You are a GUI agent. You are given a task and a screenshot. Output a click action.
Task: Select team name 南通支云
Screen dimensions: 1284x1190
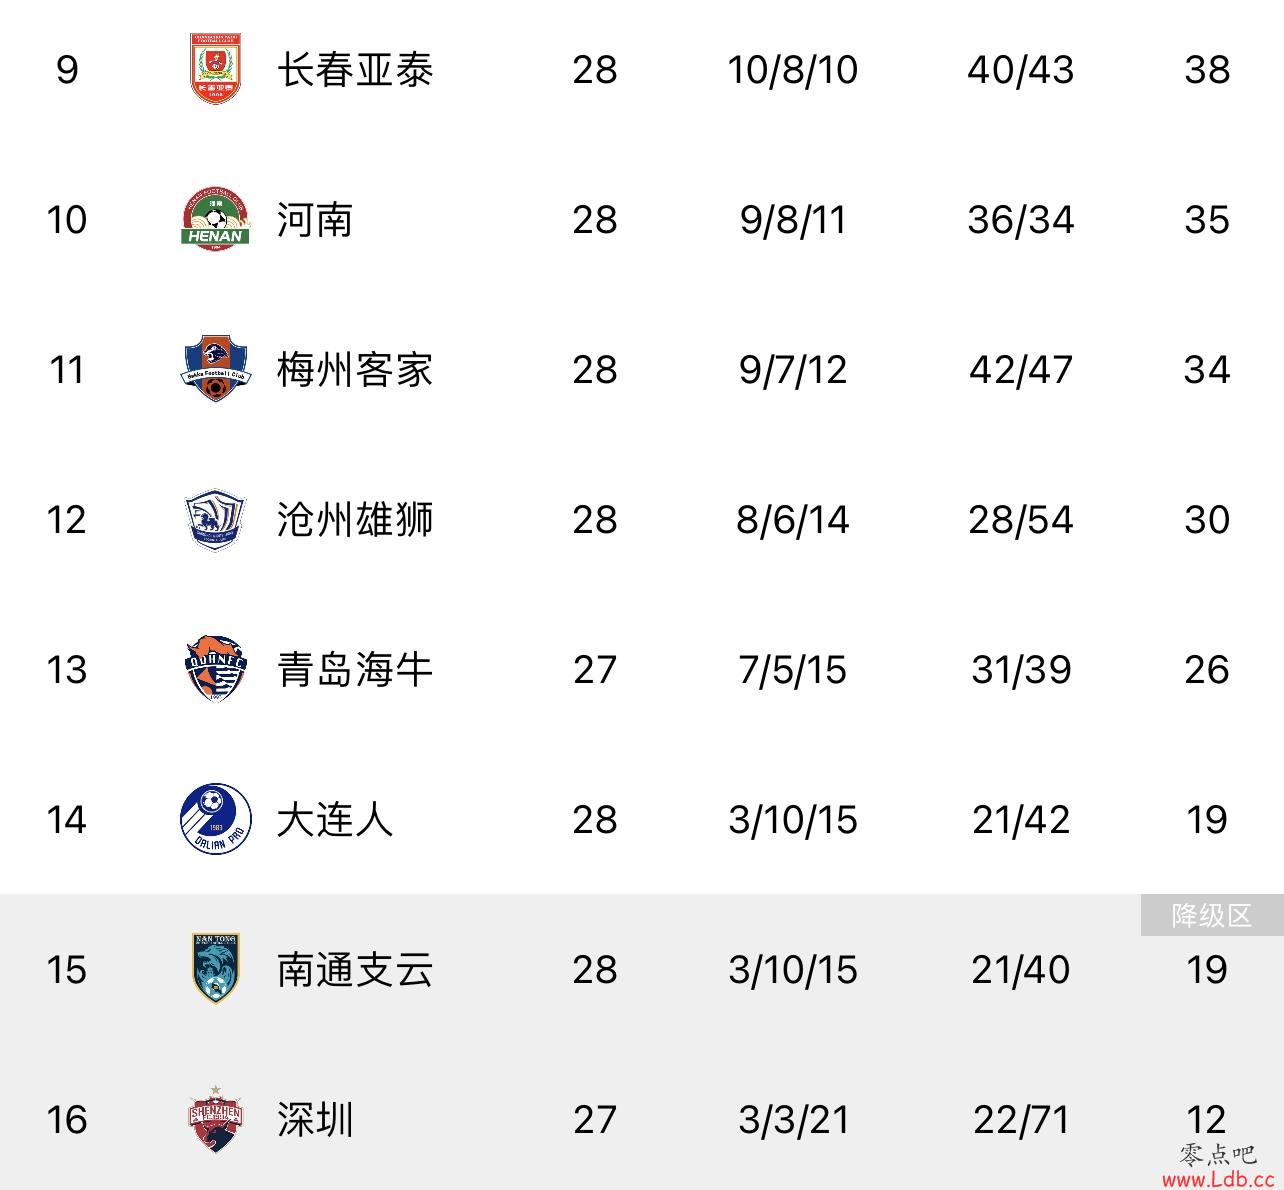pyautogui.click(x=355, y=970)
